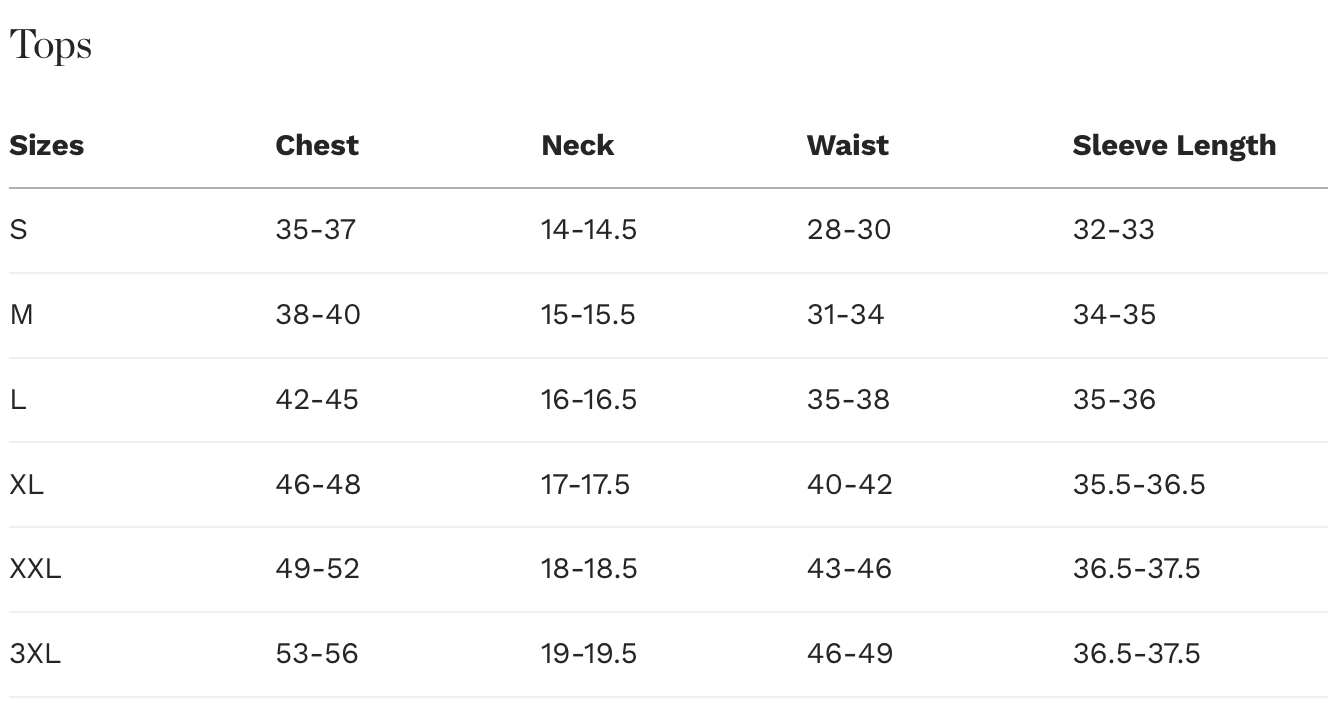Select the XL size row label
The image size is (1328, 704).
click(x=27, y=485)
